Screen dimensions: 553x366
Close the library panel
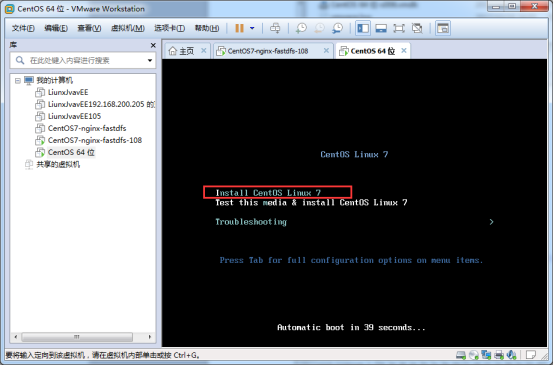(x=153, y=45)
